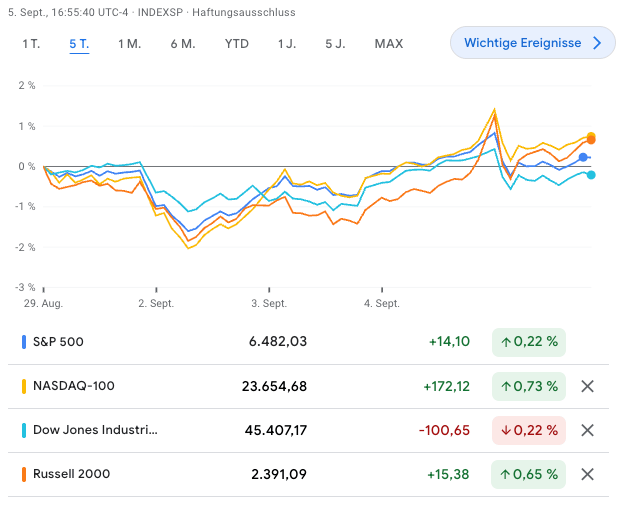Remove Russell 2000 from the comparison
Viewport: 619px width, 506px height.
588,474
